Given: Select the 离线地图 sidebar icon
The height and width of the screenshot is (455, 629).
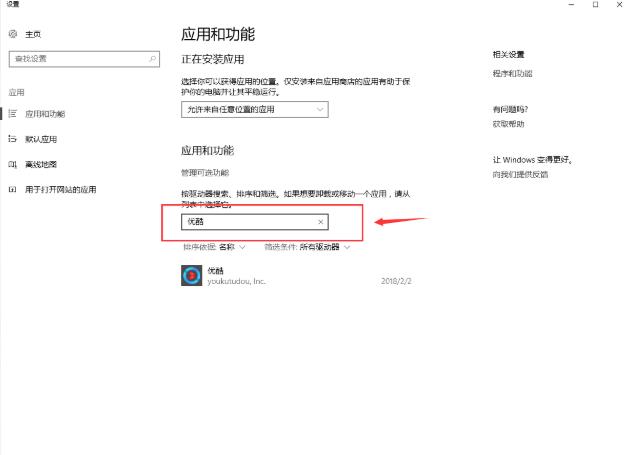Looking at the screenshot, I should point(13,165).
